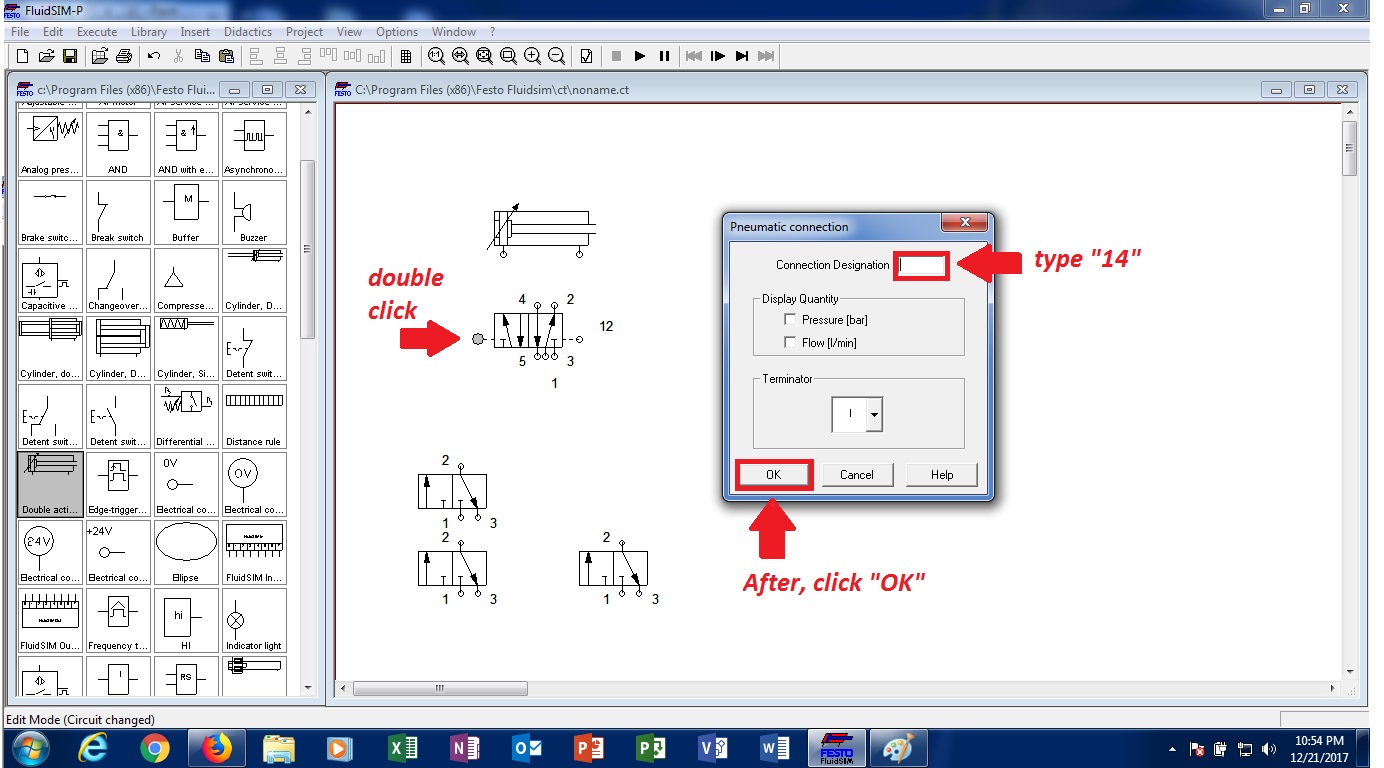
Task: Click the library panel vertical scrollbar thumb
Action: click(x=307, y=248)
